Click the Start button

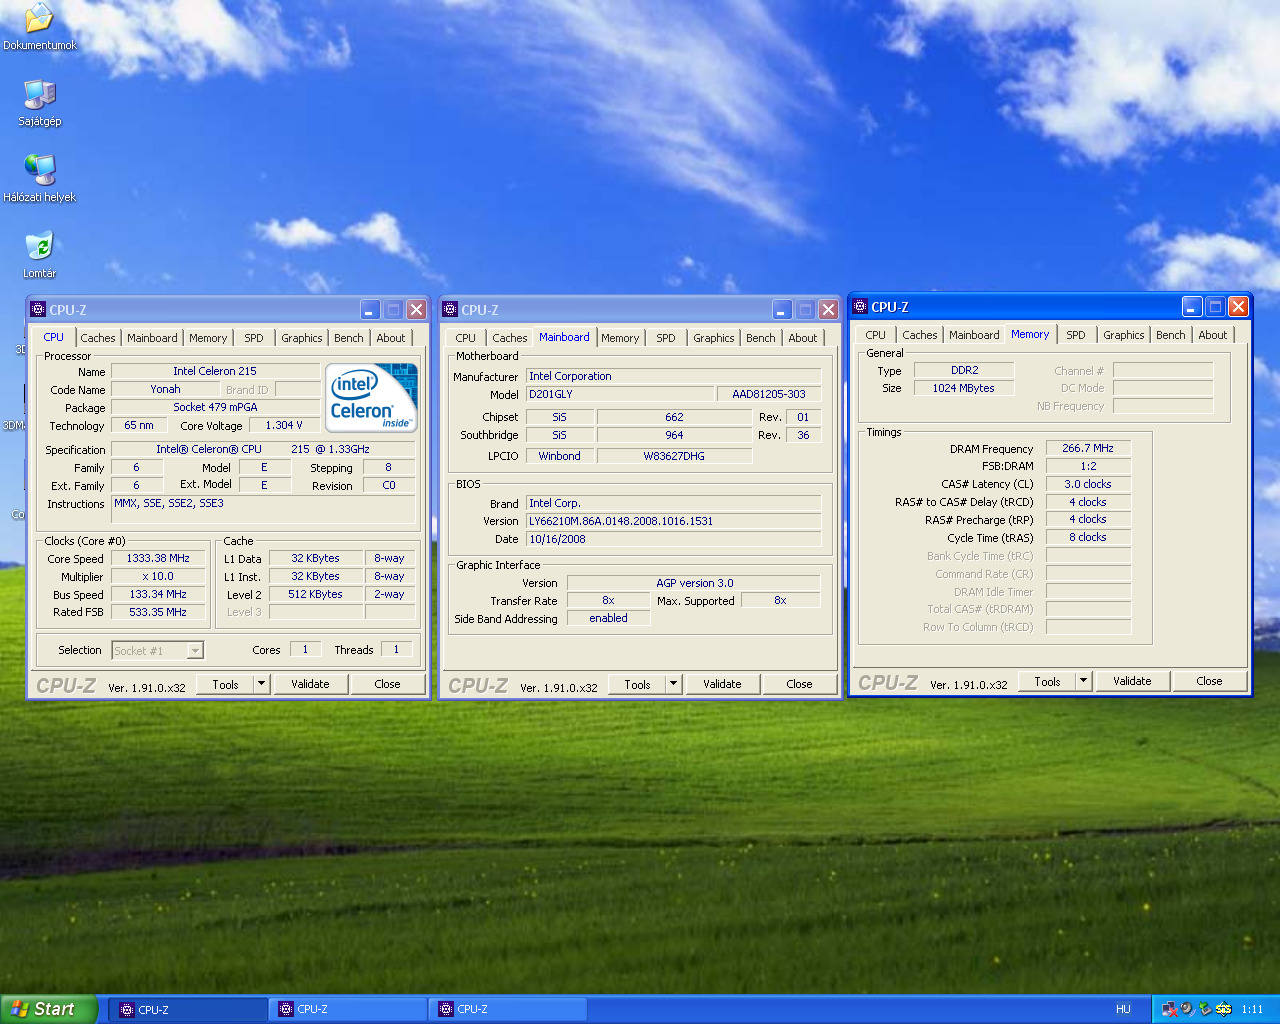click(x=48, y=1009)
